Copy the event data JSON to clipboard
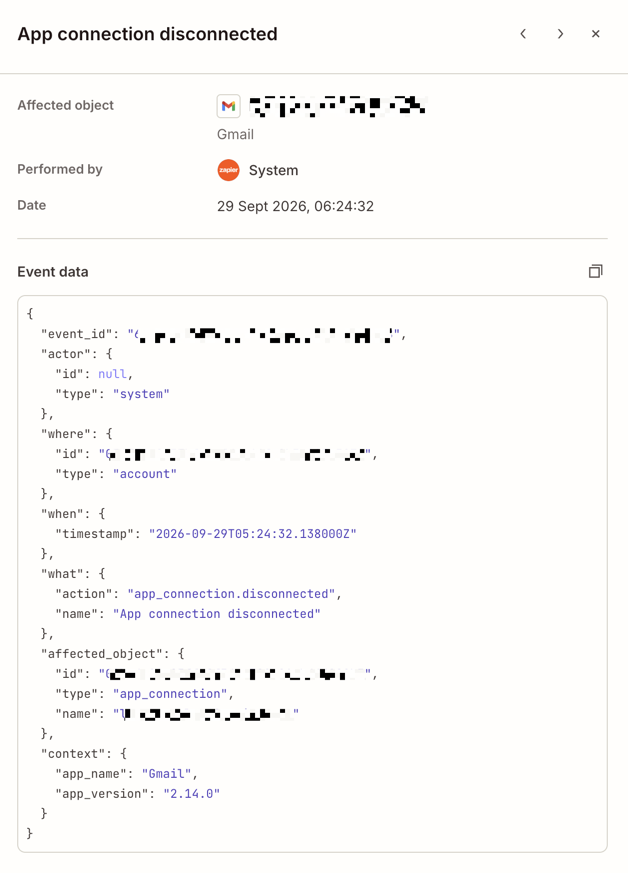This screenshot has width=628, height=873. (x=596, y=271)
